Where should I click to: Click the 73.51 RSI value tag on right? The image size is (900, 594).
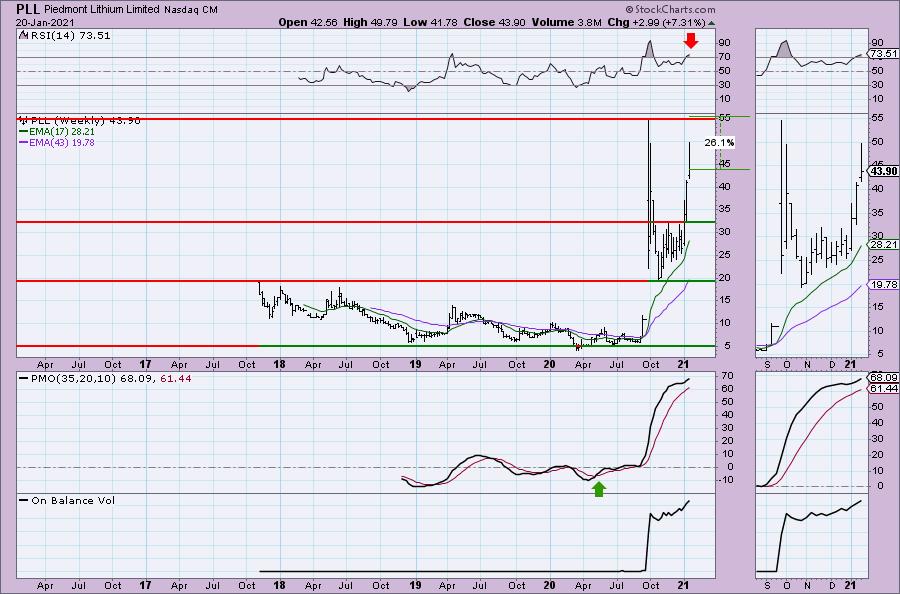(884, 54)
